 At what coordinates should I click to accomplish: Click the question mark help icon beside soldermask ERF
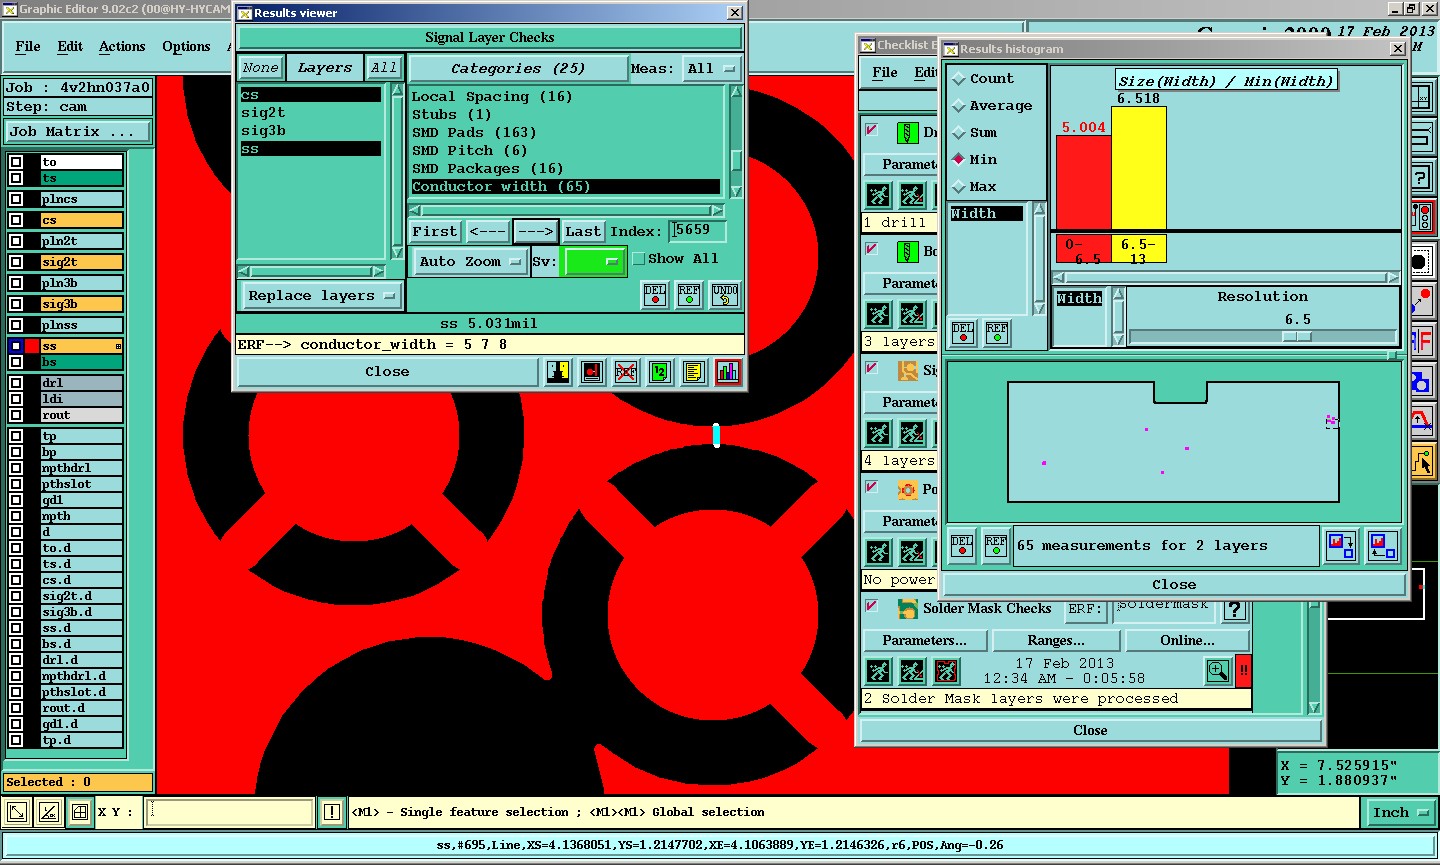pos(1235,610)
